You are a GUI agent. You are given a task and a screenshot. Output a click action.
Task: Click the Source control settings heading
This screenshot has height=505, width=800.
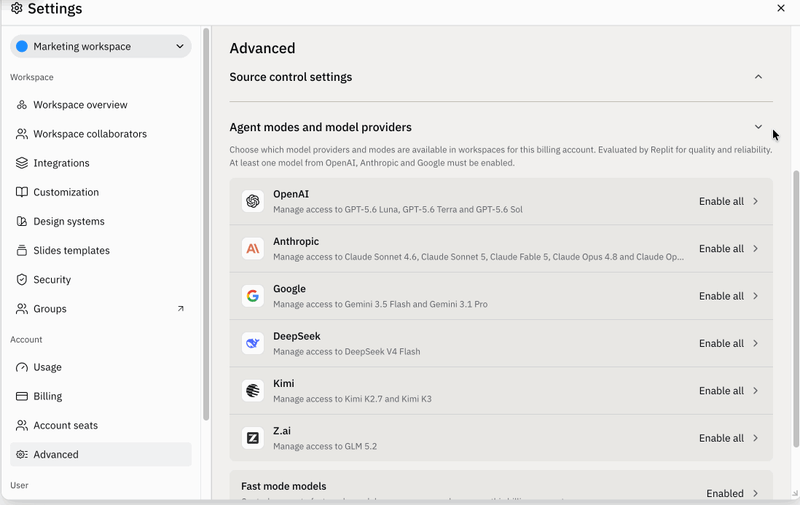pos(290,77)
